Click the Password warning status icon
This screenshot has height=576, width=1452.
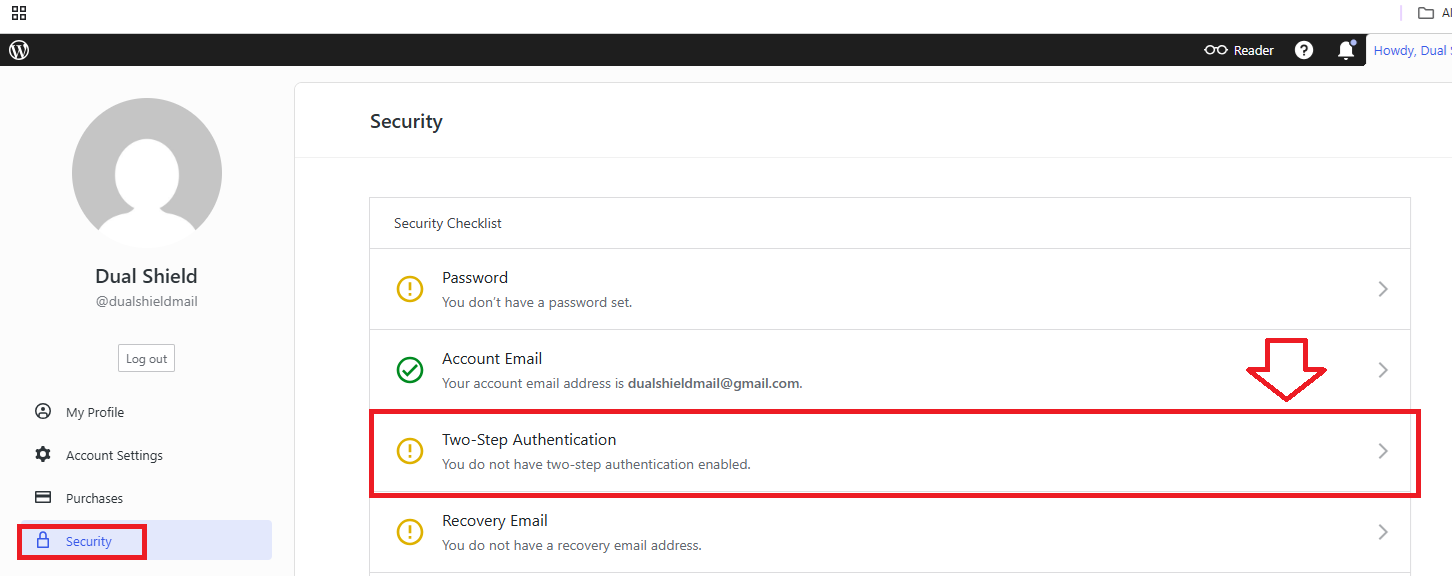(x=410, y=289)
